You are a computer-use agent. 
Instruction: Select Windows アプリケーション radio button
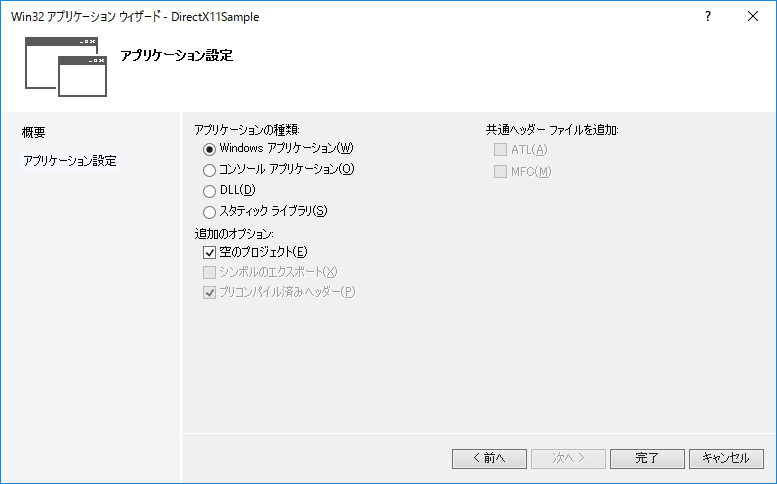click(x=209, y=149)
